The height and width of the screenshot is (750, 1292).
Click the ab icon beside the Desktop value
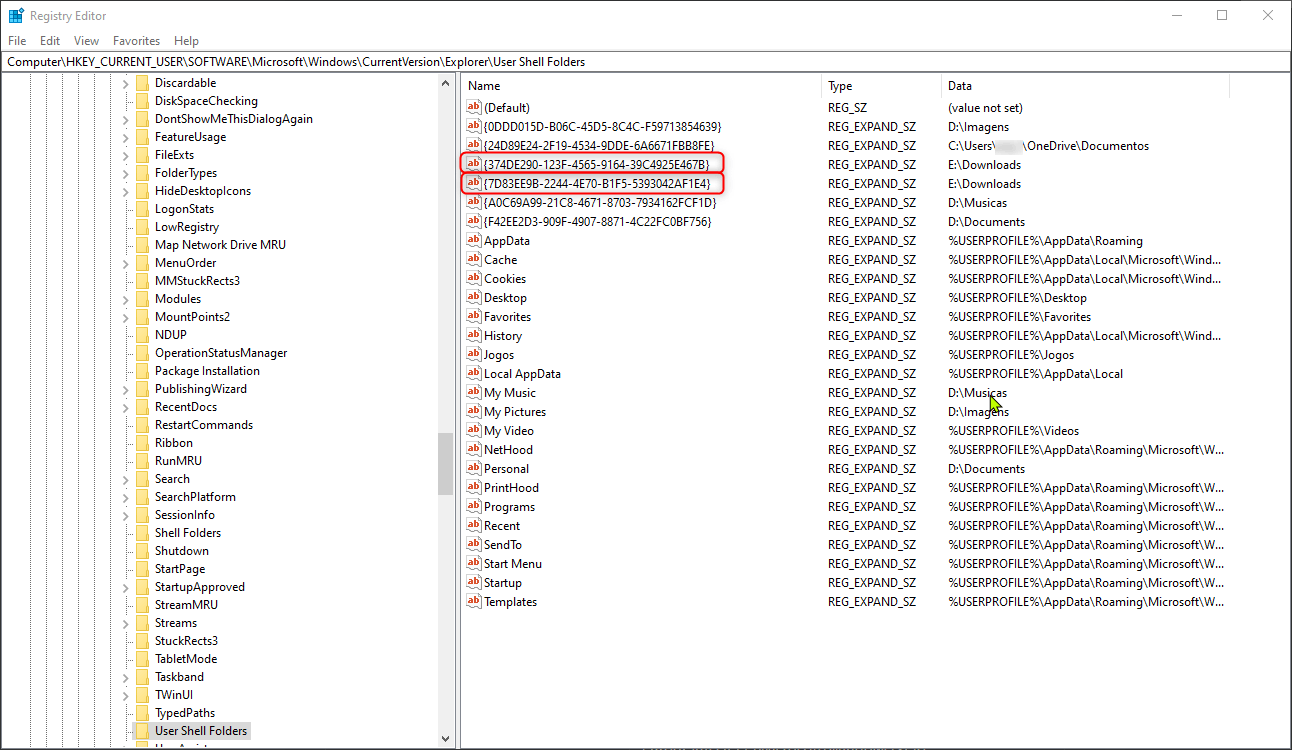(x=474, y=297)
